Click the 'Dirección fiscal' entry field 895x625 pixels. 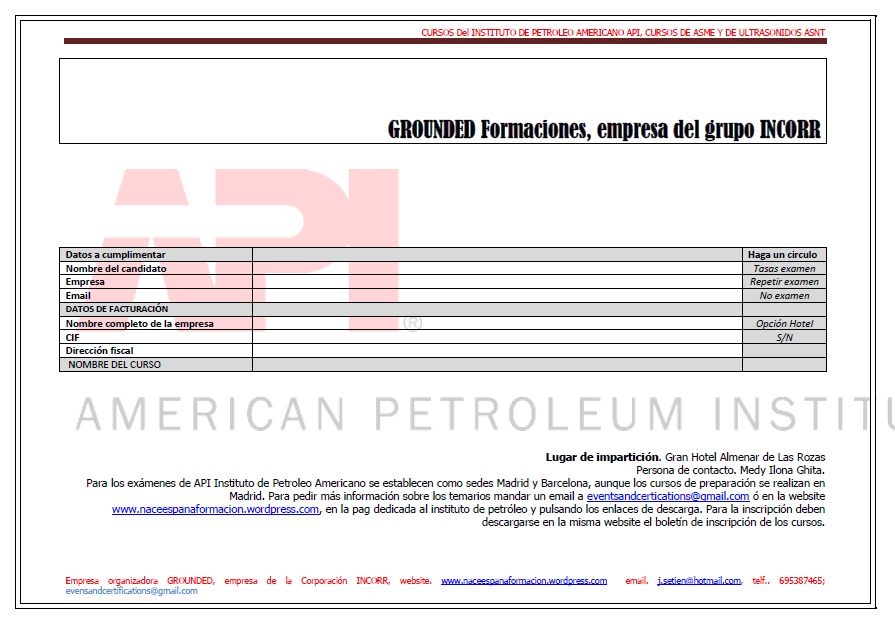point(495,350)
